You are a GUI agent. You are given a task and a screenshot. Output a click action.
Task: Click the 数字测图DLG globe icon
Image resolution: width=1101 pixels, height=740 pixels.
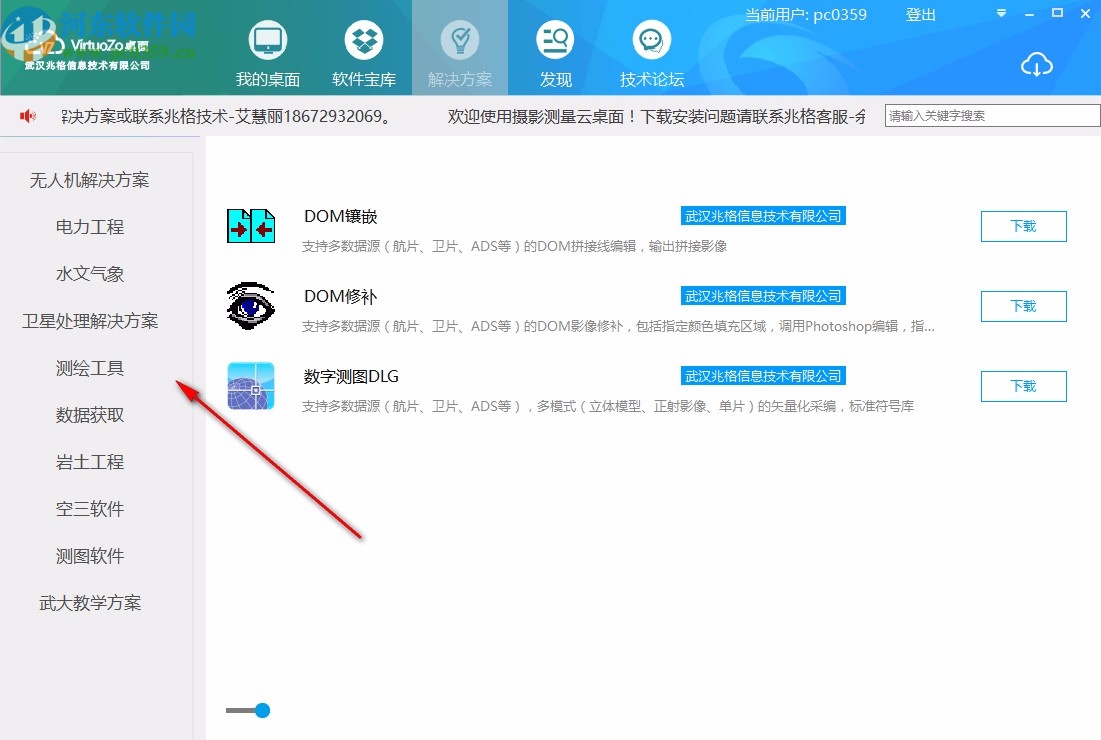250,385
